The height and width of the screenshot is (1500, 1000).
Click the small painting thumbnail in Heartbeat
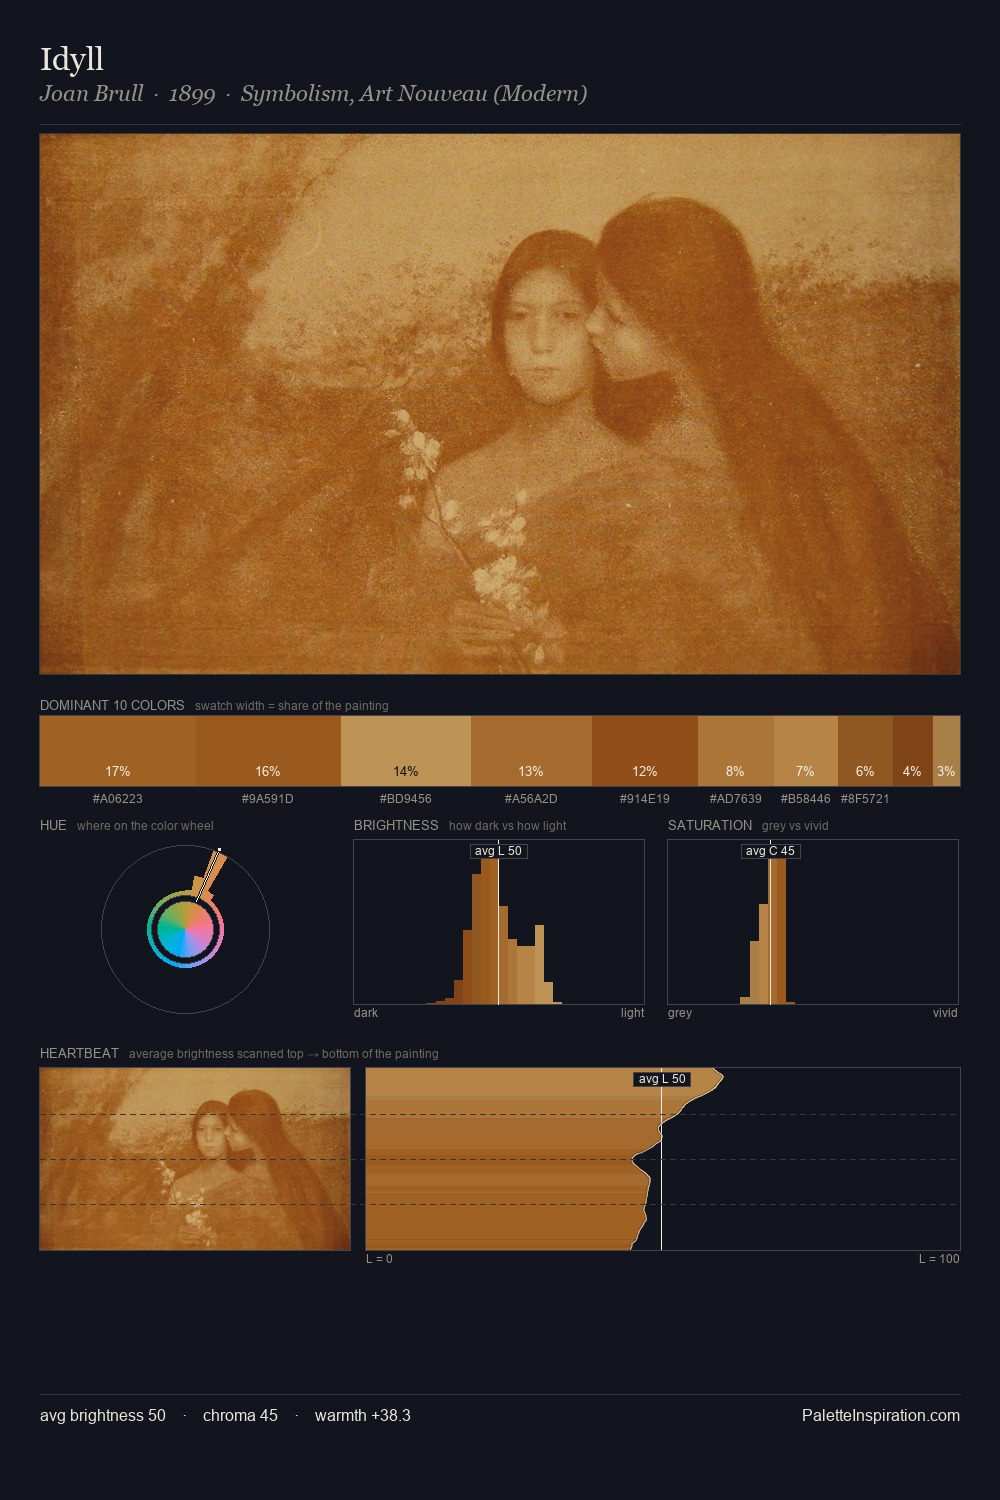pos(195,1159)
